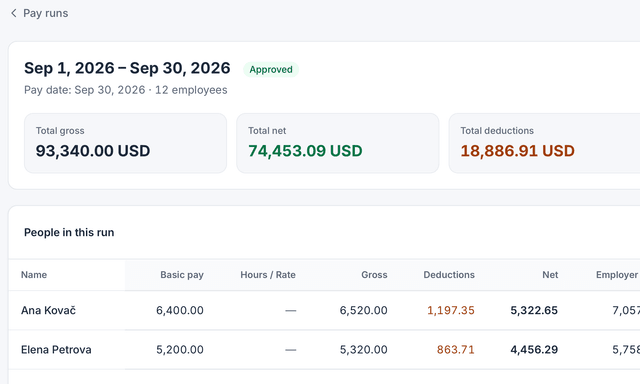The height and width of the screenshot is (384, 640).
Task: Click the Total net label
Action: [267, 131]
